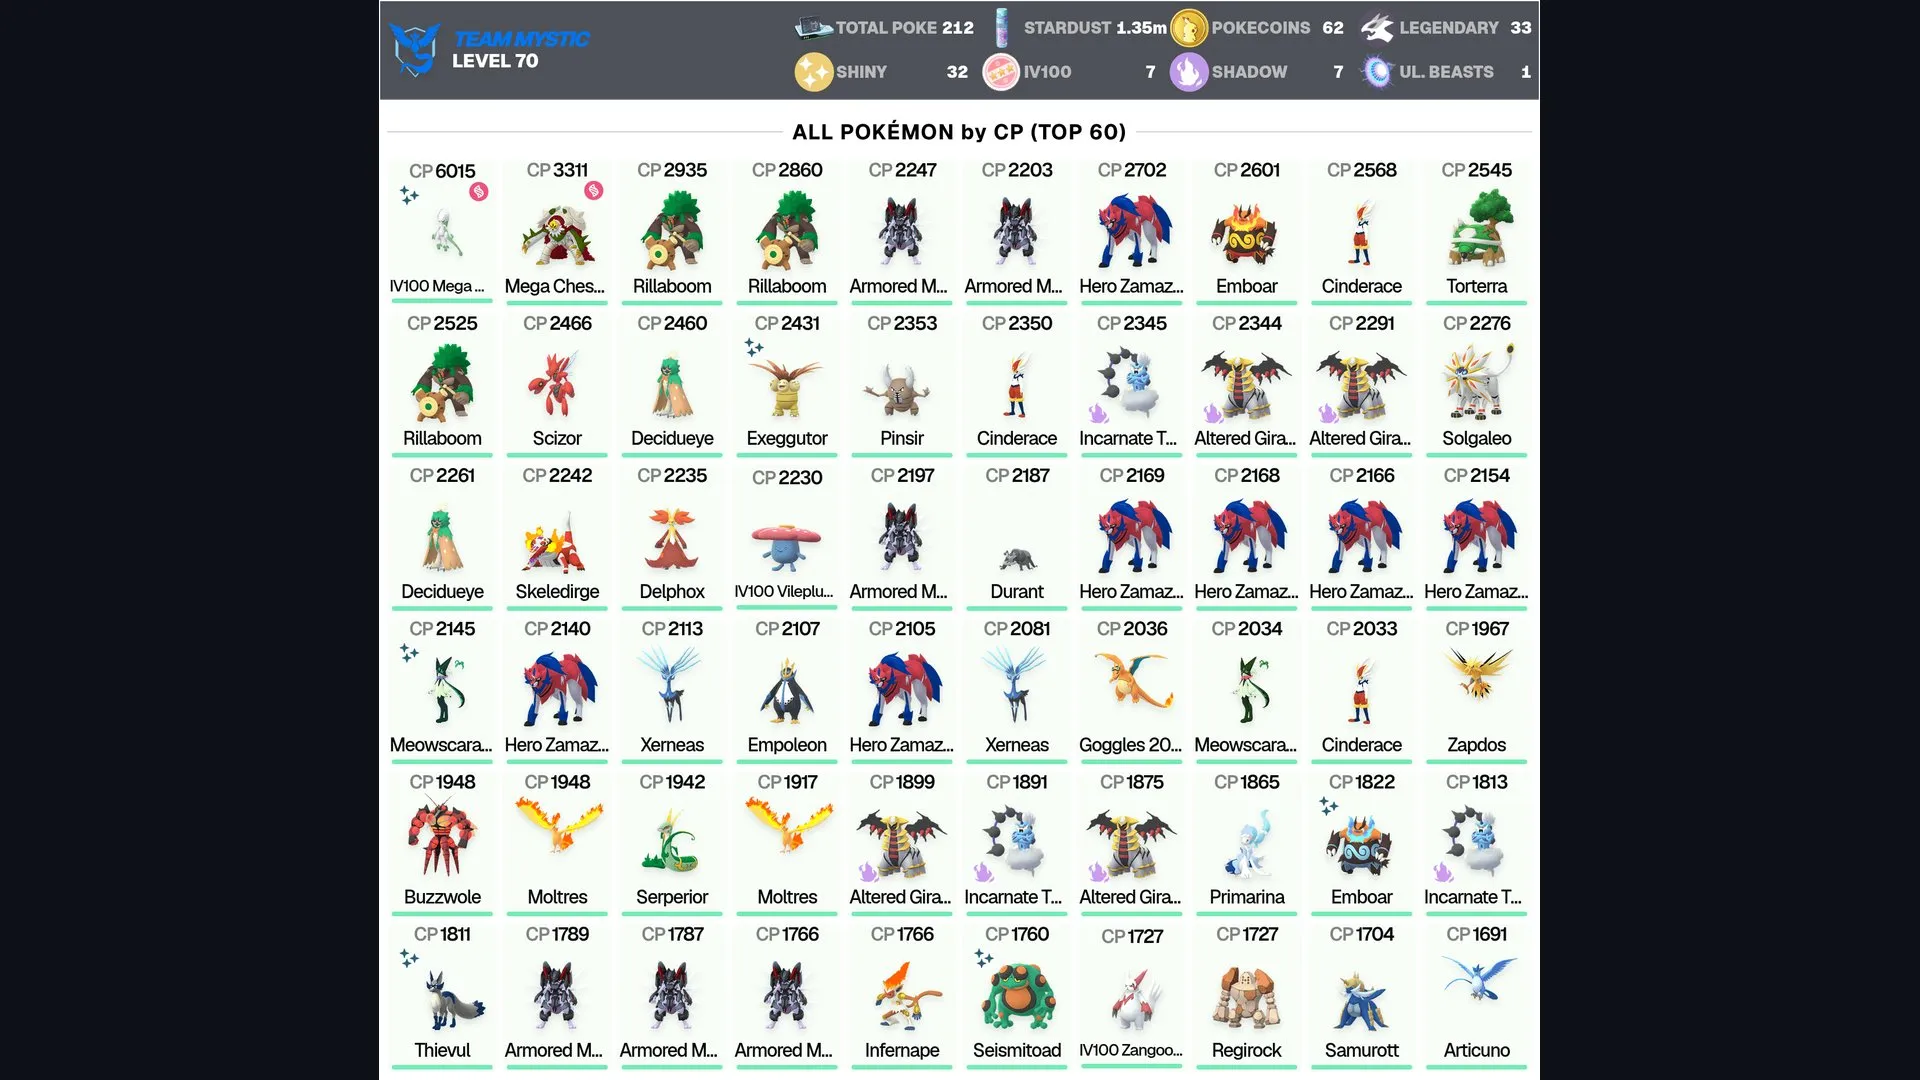The width and height of the screenshot is (1920, 1080).
Task: Select the Zapdos sprite
Action: coord(1478,673)
